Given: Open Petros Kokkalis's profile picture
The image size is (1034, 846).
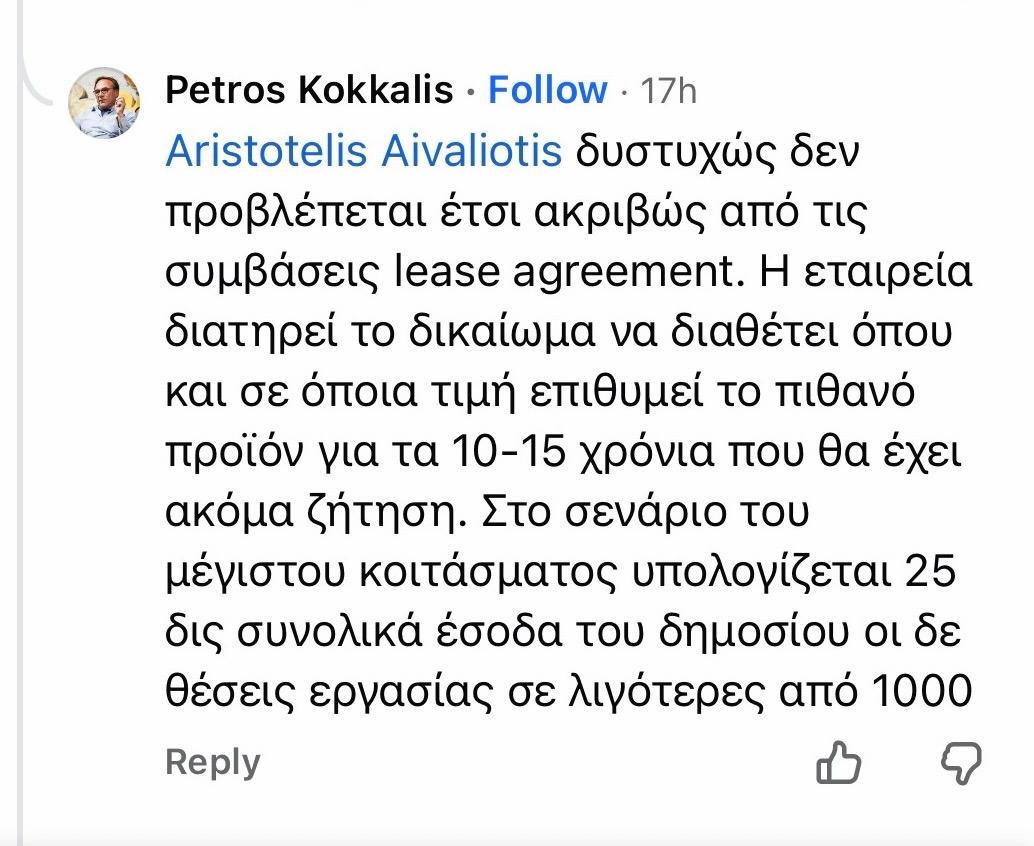Looking at the screenshot, I should coord(103,103).
